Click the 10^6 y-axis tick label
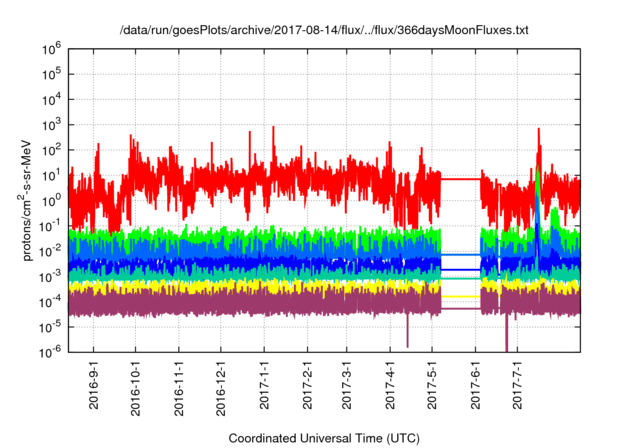 (51, 50)
